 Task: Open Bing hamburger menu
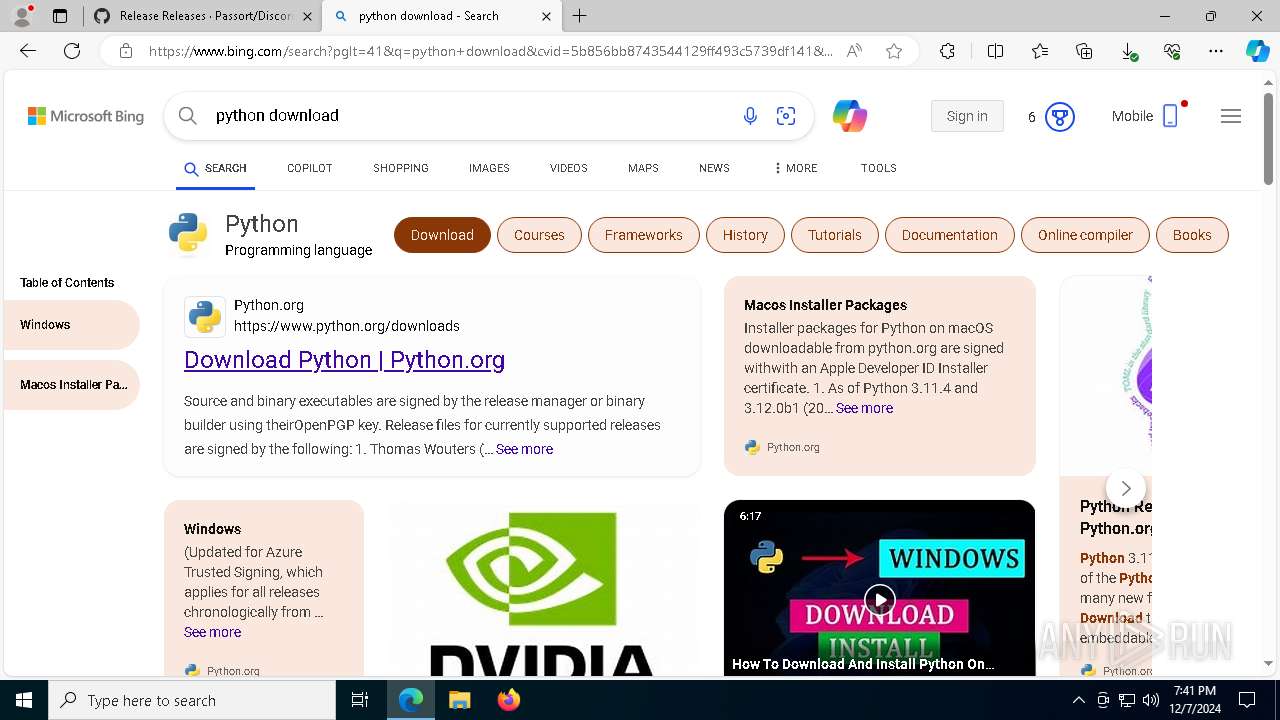(1231, 116)
